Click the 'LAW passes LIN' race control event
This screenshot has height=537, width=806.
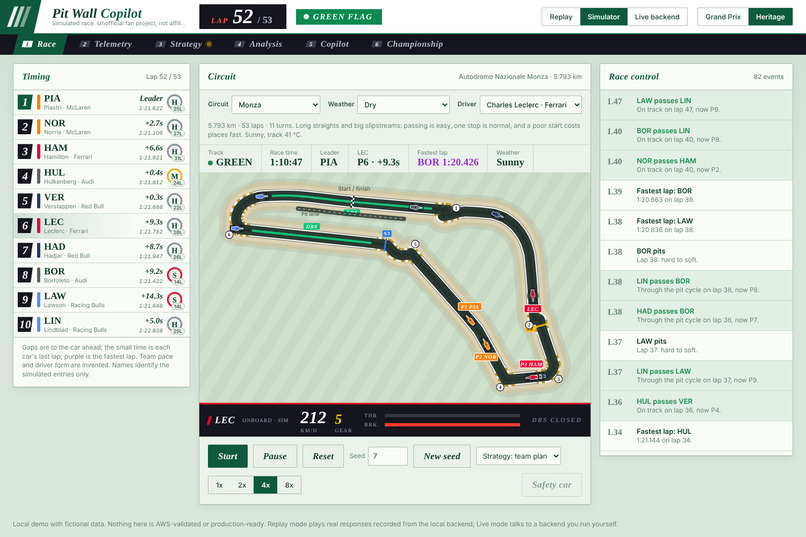click(x=696, y=105)
